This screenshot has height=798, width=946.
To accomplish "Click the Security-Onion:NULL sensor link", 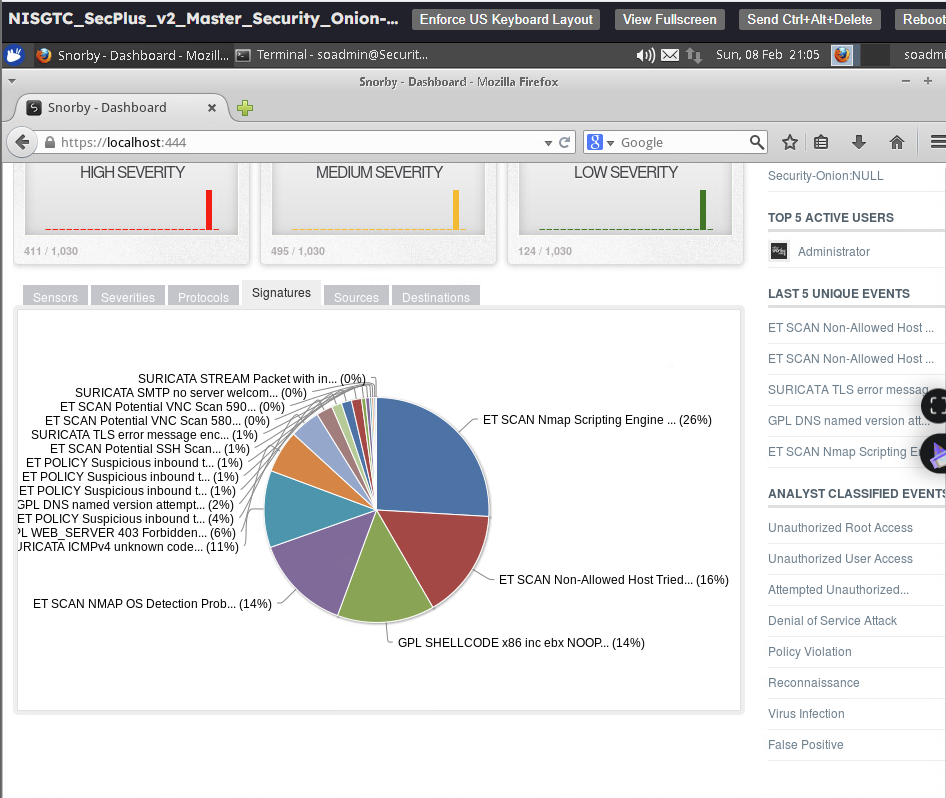I will [x=825, y=176].
